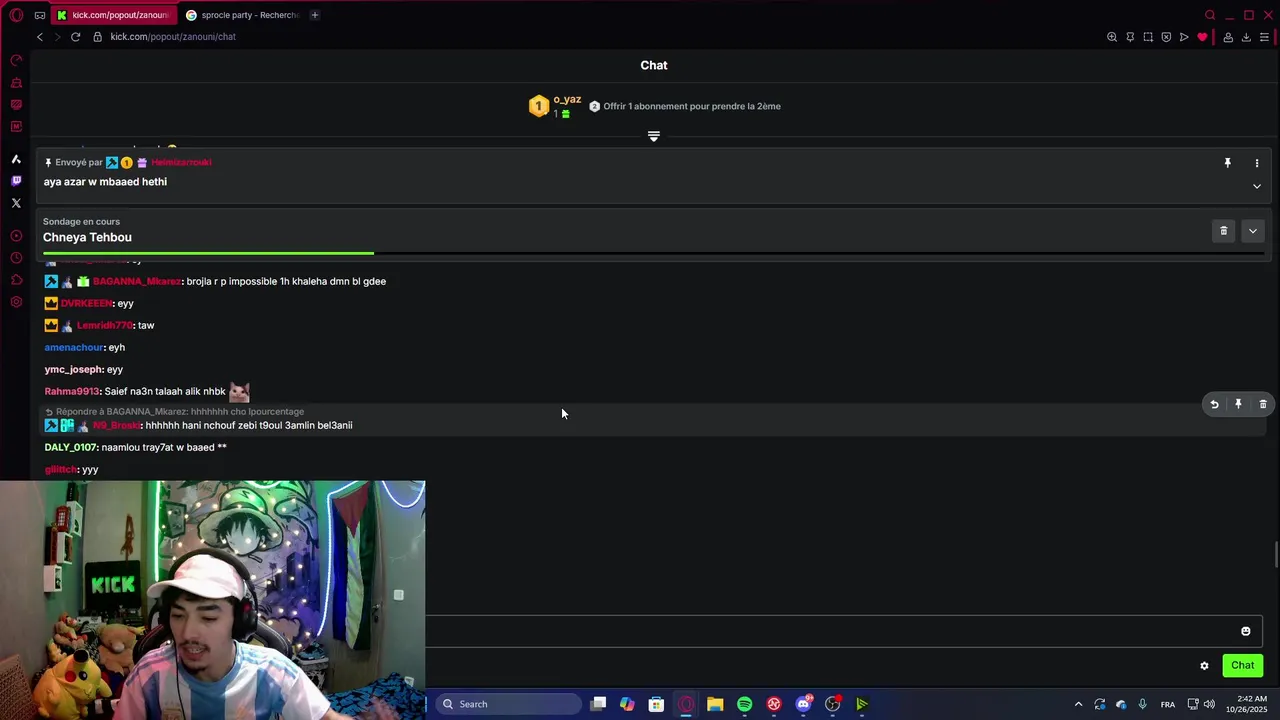Open Spotify from the taskbar
Image resolution: width=1280 pixels, height=720 pixels.
(745, 704)
